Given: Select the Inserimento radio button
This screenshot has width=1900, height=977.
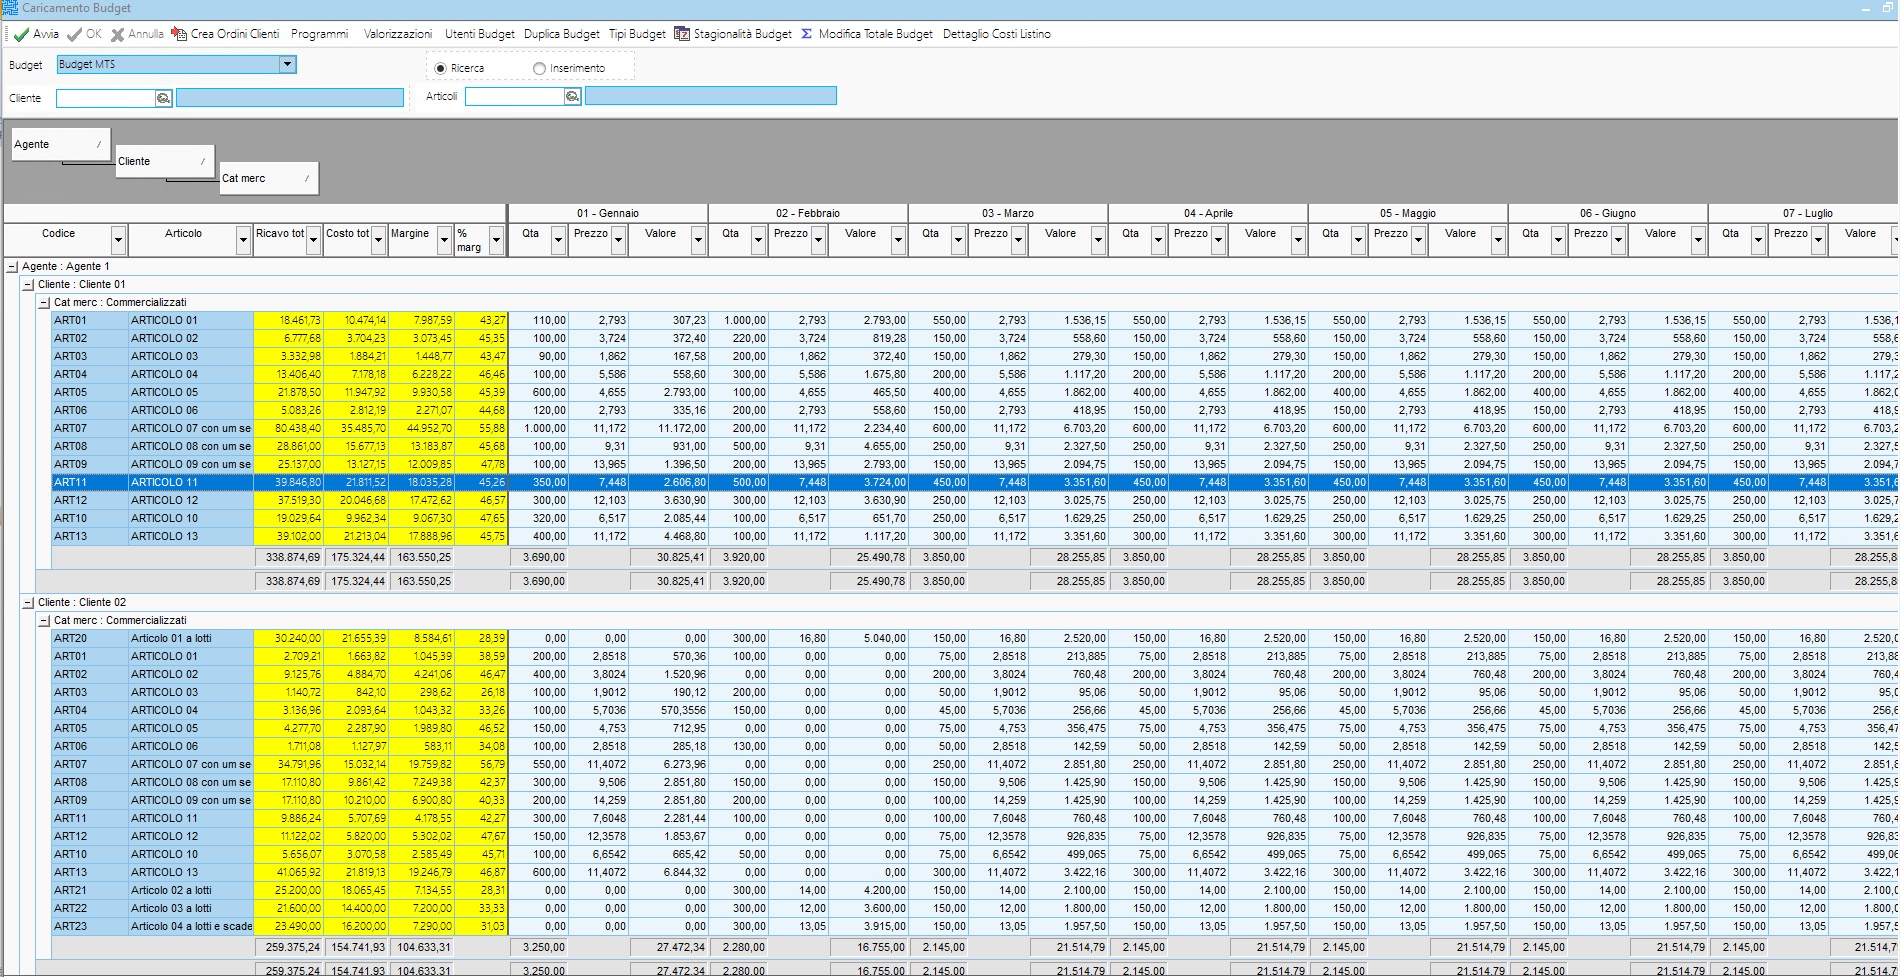Looking at the screenshot, I should coord(540,68).
